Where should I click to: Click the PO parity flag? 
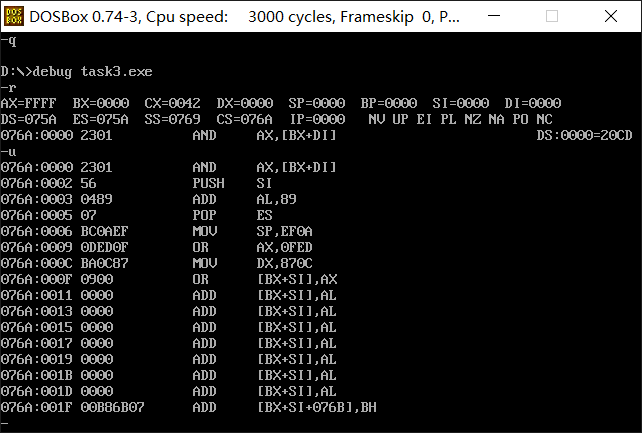(x=520, y=119)
